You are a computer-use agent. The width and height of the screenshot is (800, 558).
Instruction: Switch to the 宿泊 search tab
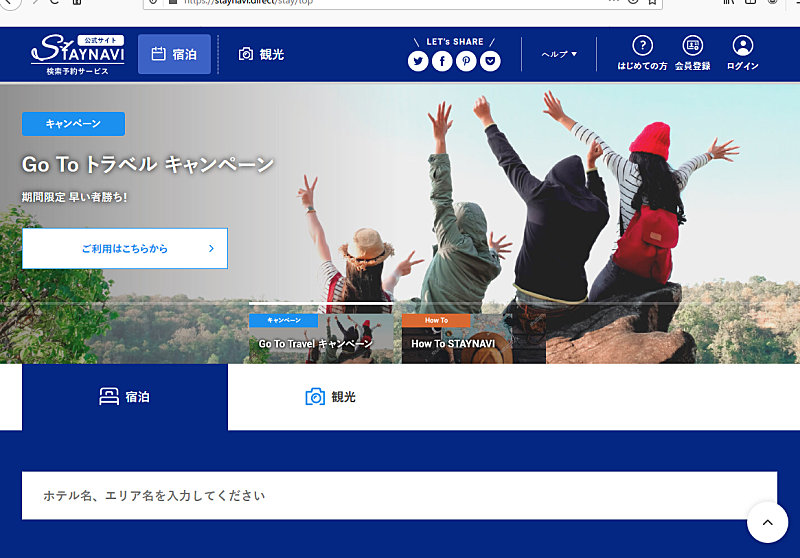(x=125, y=397)
